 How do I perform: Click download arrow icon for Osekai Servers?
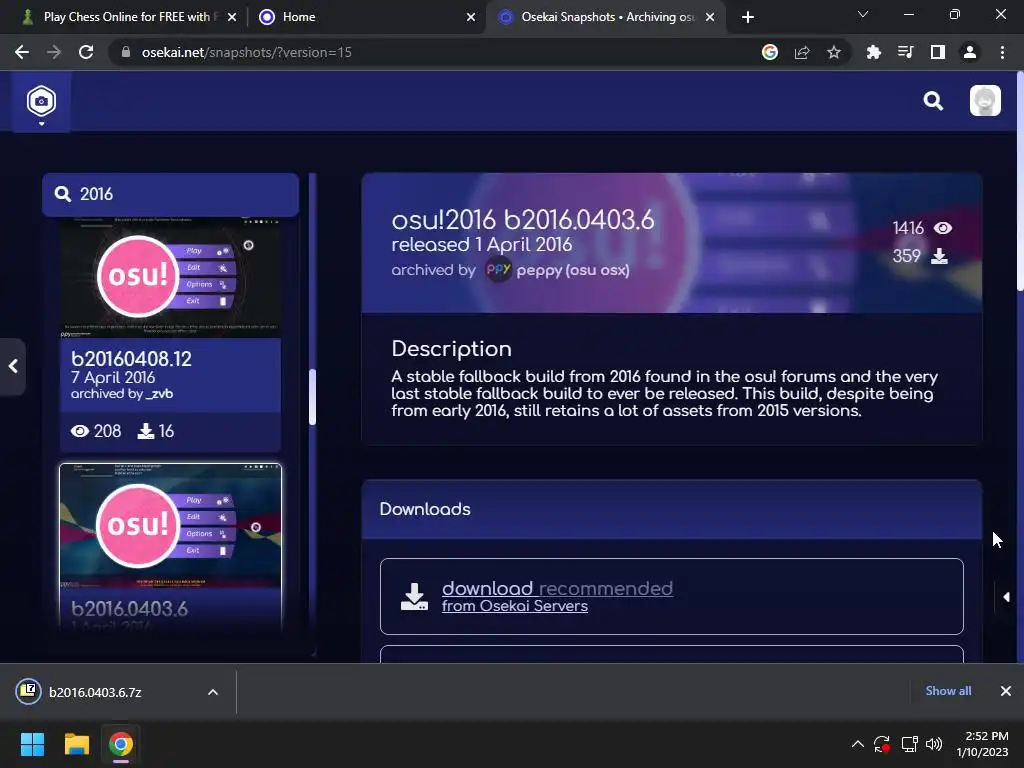click(414, 597)
